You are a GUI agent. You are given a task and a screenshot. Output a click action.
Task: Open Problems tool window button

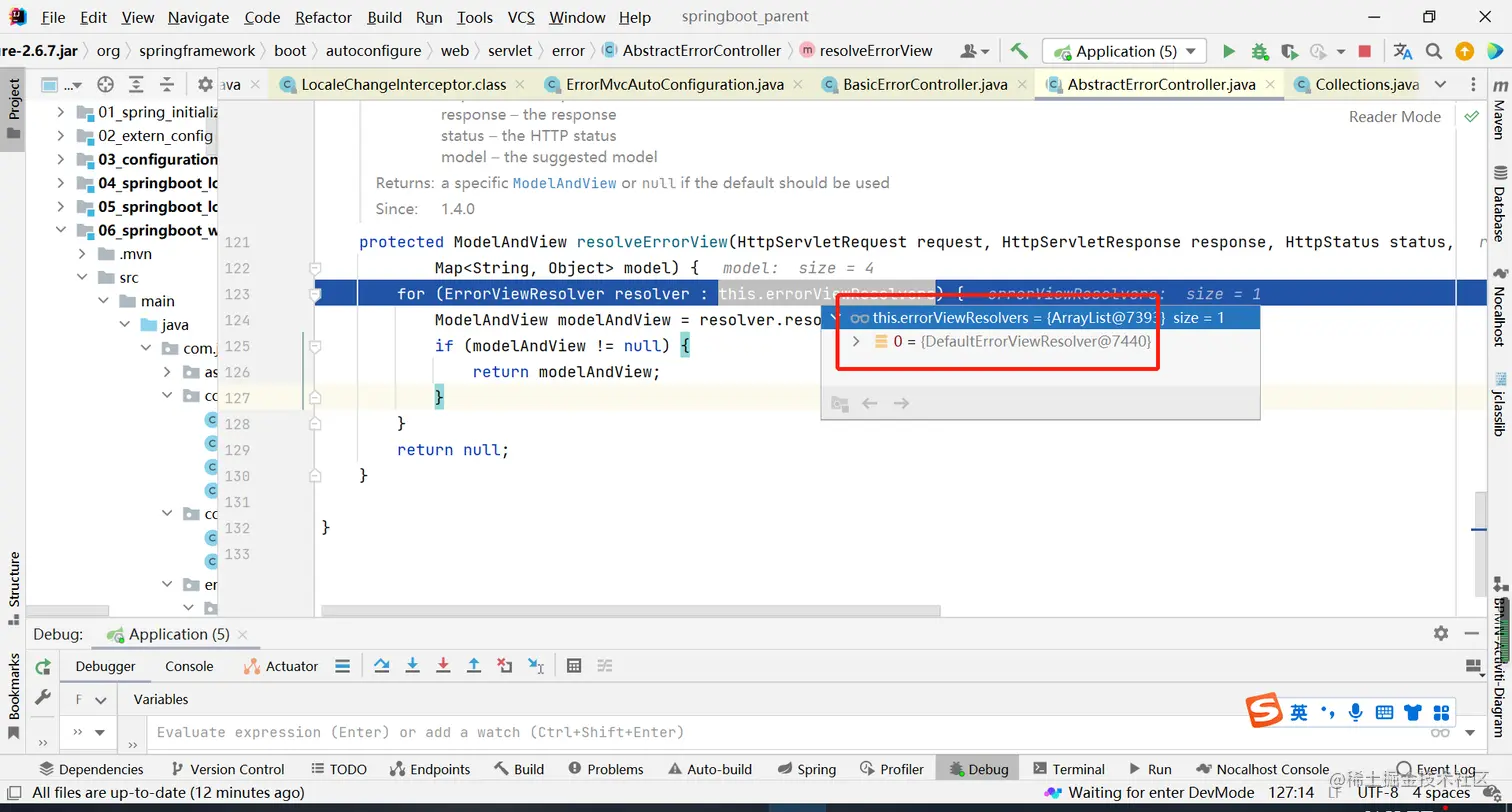click(x=606, y=769)
